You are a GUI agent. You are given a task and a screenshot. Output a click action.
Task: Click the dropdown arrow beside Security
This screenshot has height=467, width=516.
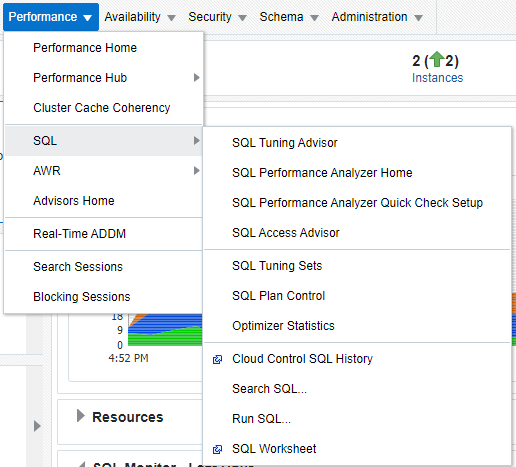pos(243,18)
